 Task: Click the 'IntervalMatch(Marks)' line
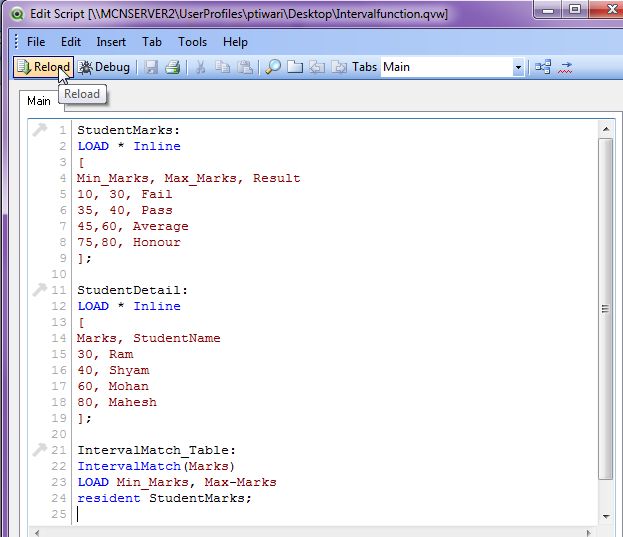[156, 466]
